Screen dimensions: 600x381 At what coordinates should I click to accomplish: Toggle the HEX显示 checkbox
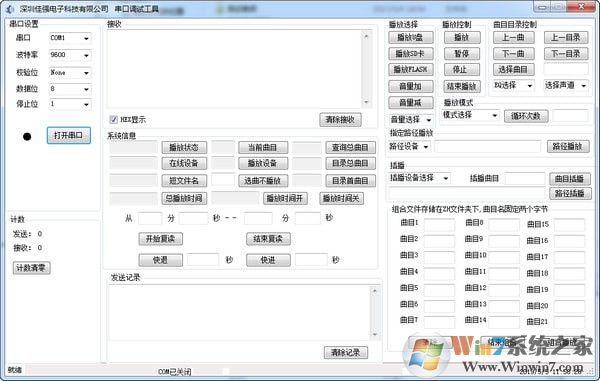coord(114,120)
